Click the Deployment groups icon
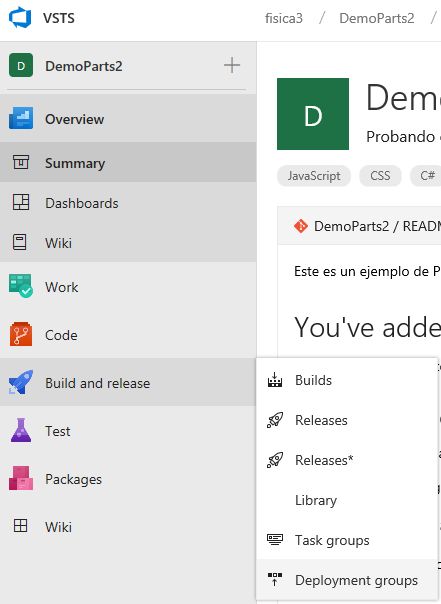 coord(275,579)
